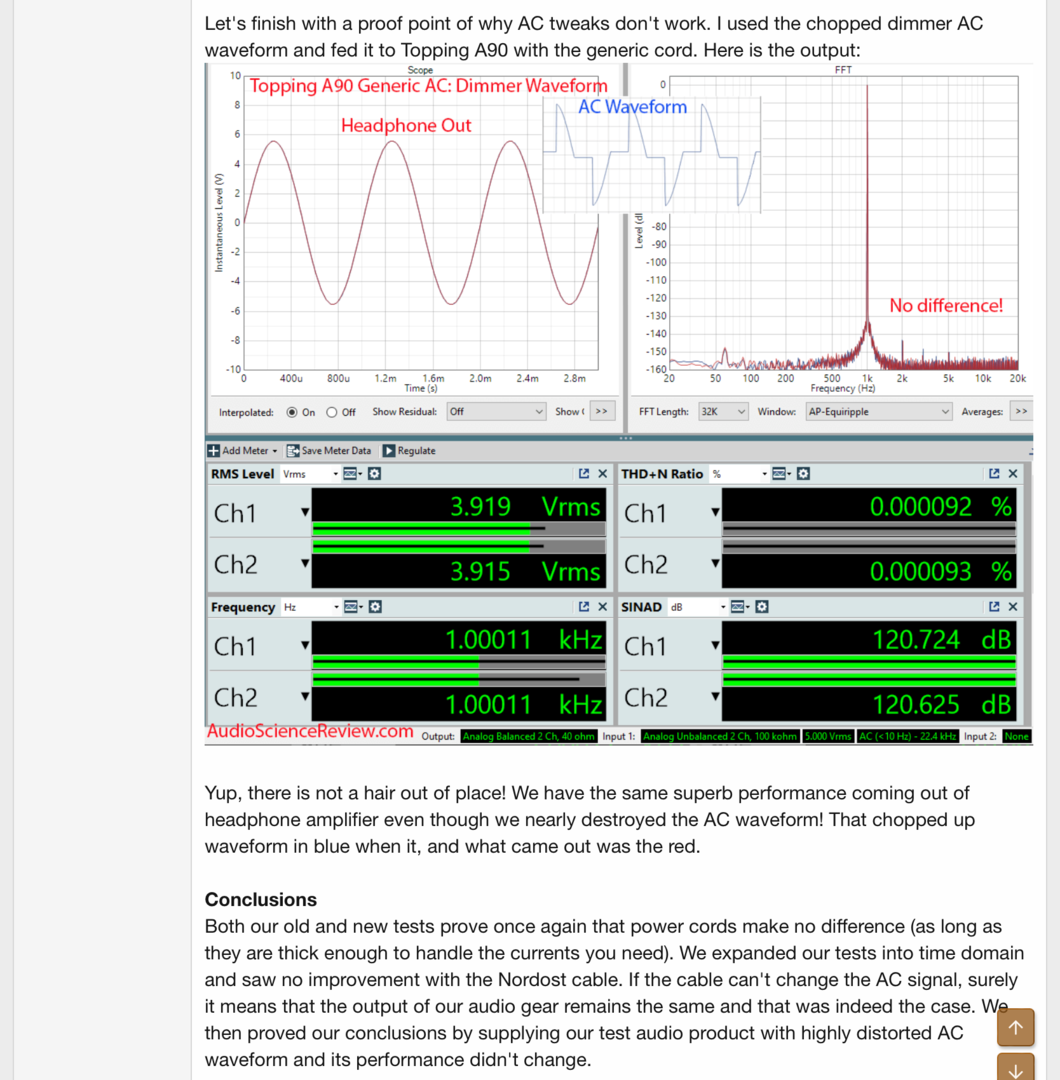1060x1080 pixels.
Task: Close the THD+N Ratio meter panel
Action: 1012,474
